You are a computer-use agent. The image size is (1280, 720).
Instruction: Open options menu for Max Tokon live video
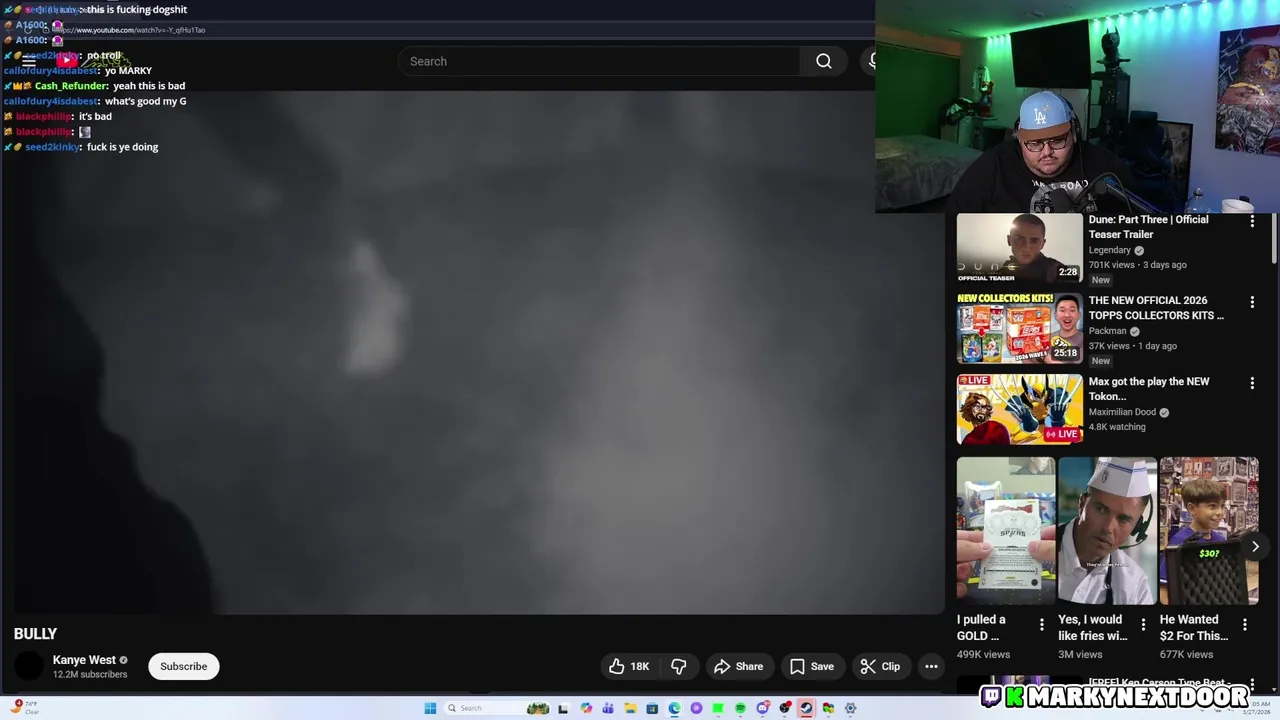(x=1252, y=383)
